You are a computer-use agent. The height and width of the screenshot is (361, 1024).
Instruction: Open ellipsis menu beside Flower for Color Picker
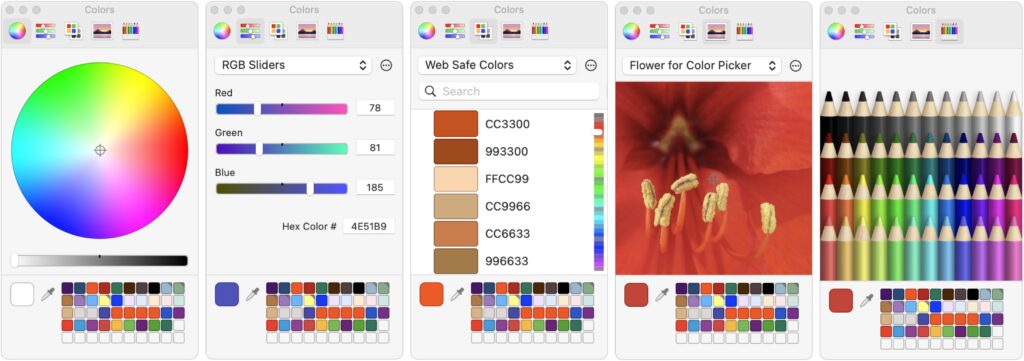795,65
